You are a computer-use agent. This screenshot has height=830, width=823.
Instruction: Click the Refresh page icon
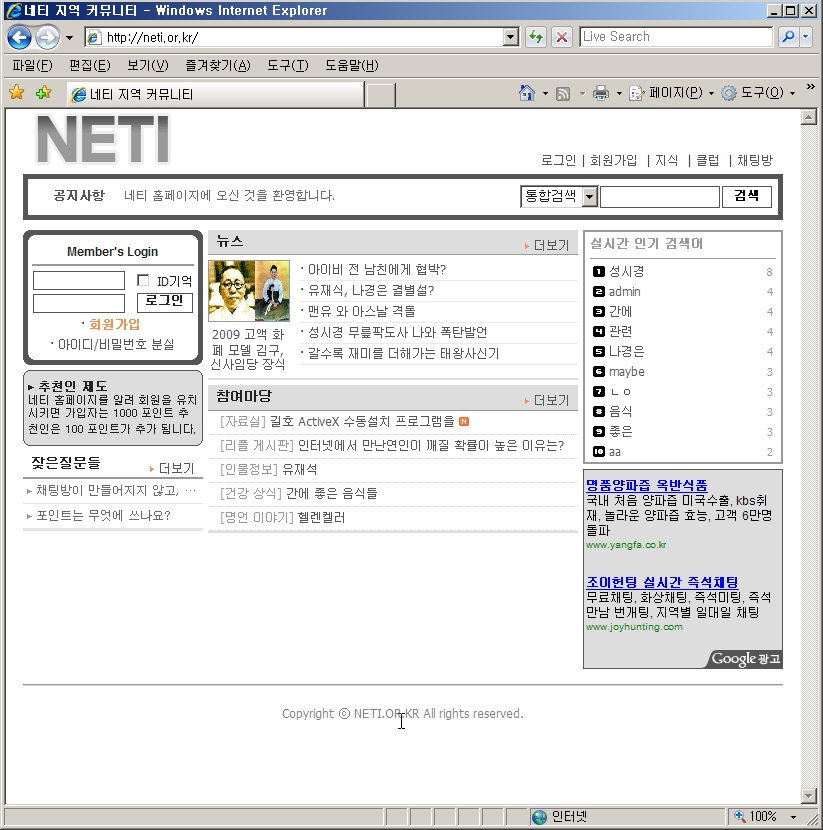pos(536,37)
